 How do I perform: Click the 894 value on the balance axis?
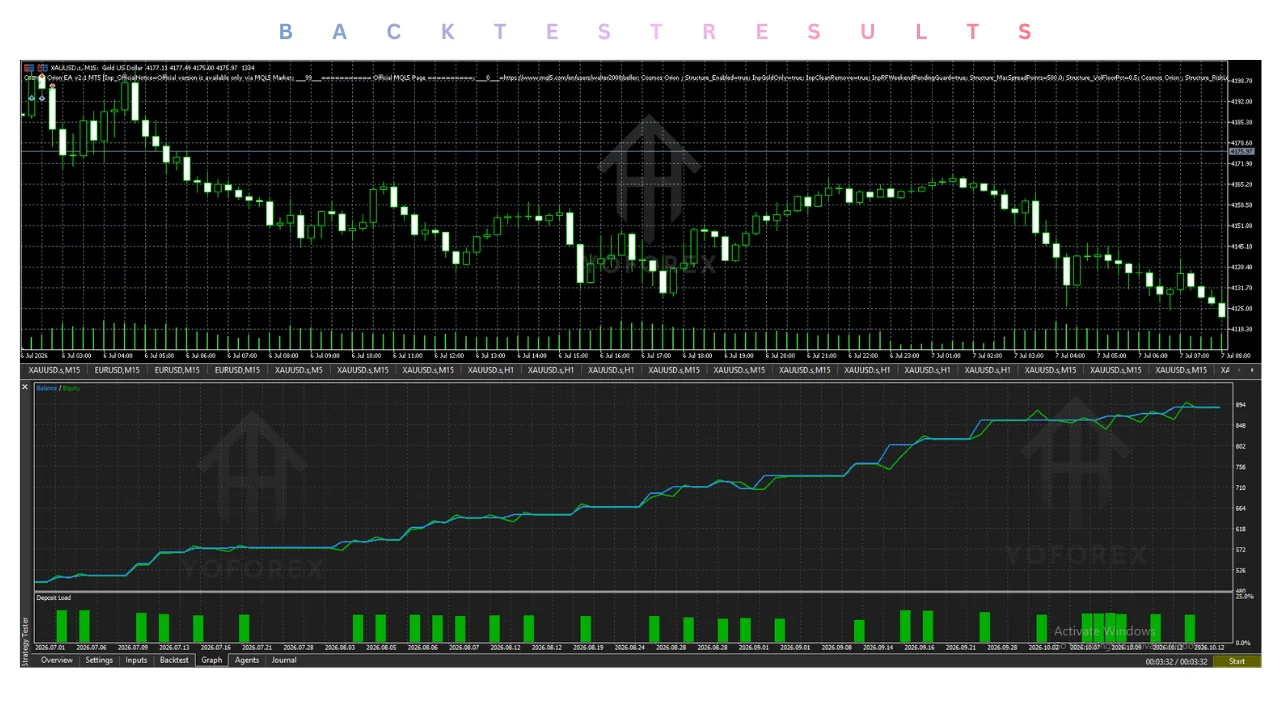click(x=1241, y=405)
